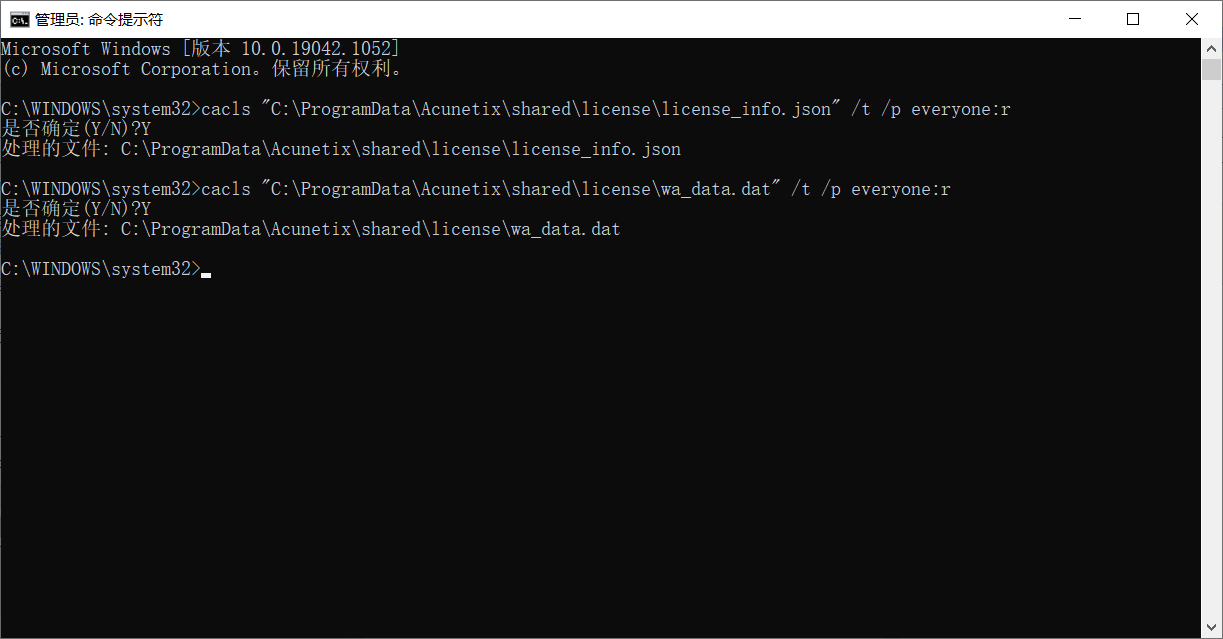Minimize the command prompt window
Screen dimensions: 1223x639
(1074, 19)
